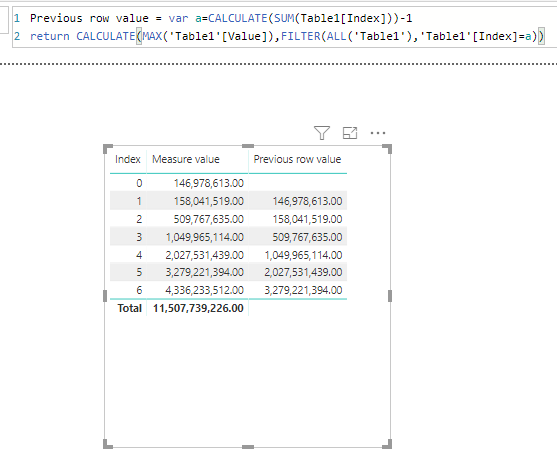Select the left-middle resize handle of table
This screenshot has width=557, height=476.
point(105,296)
